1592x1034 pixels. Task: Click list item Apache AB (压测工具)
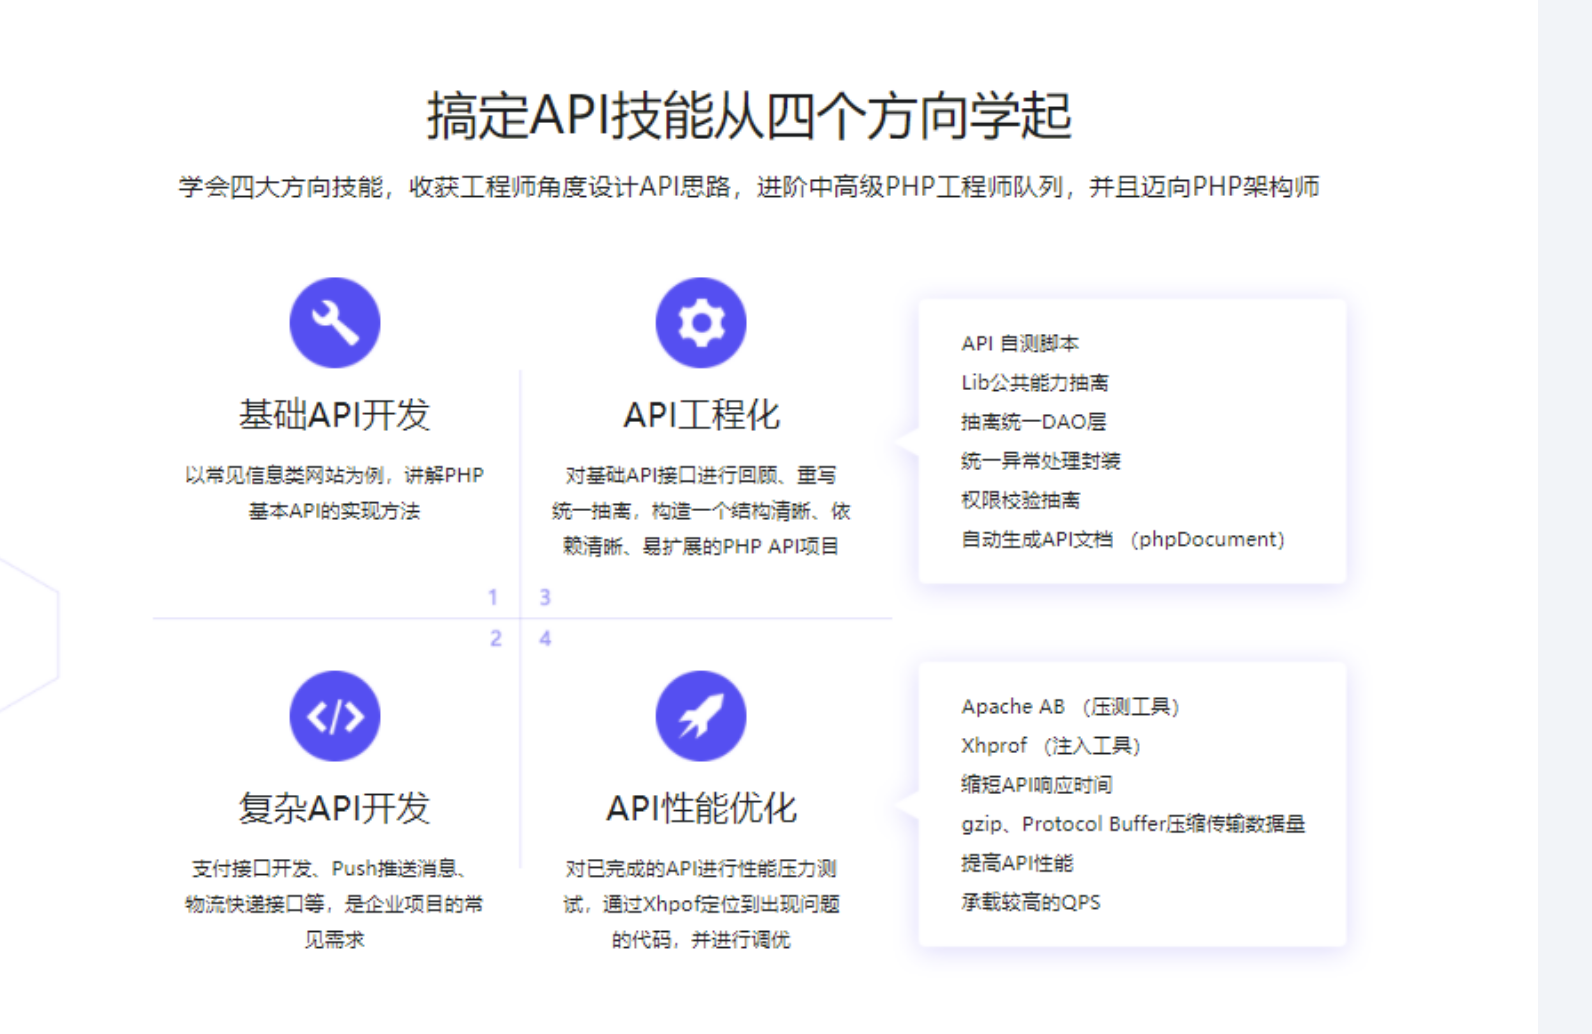click(x=1071, y=707)
